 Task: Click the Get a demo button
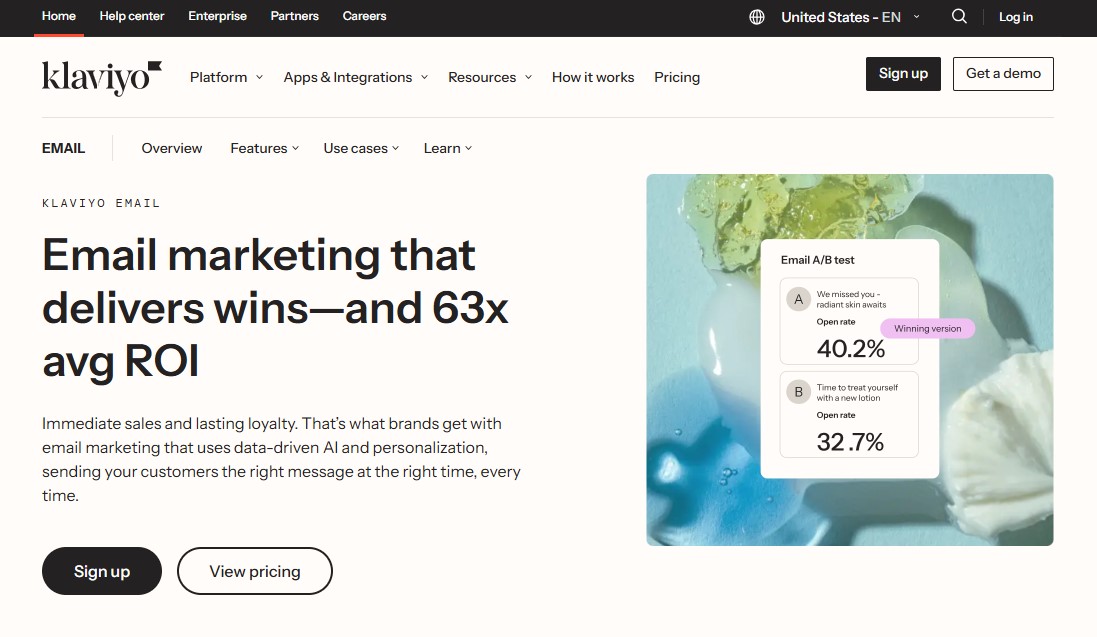click(1003, 74)
